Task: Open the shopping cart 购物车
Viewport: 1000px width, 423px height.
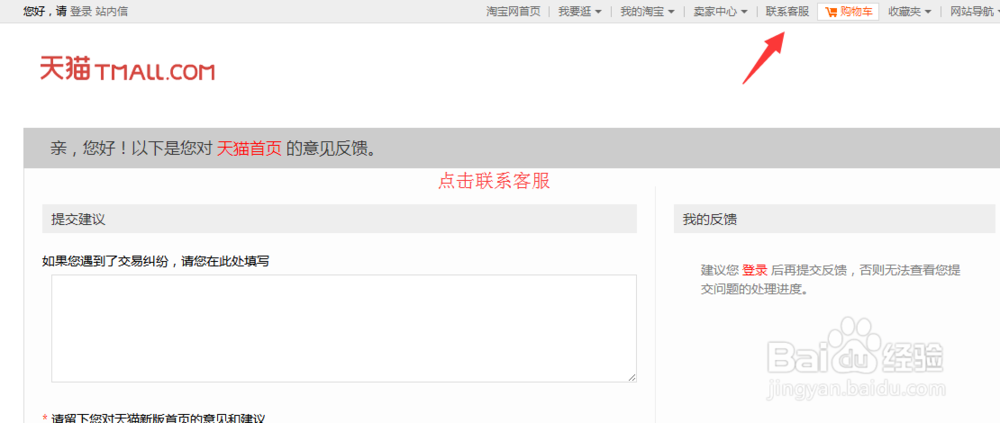Action: 848,11
